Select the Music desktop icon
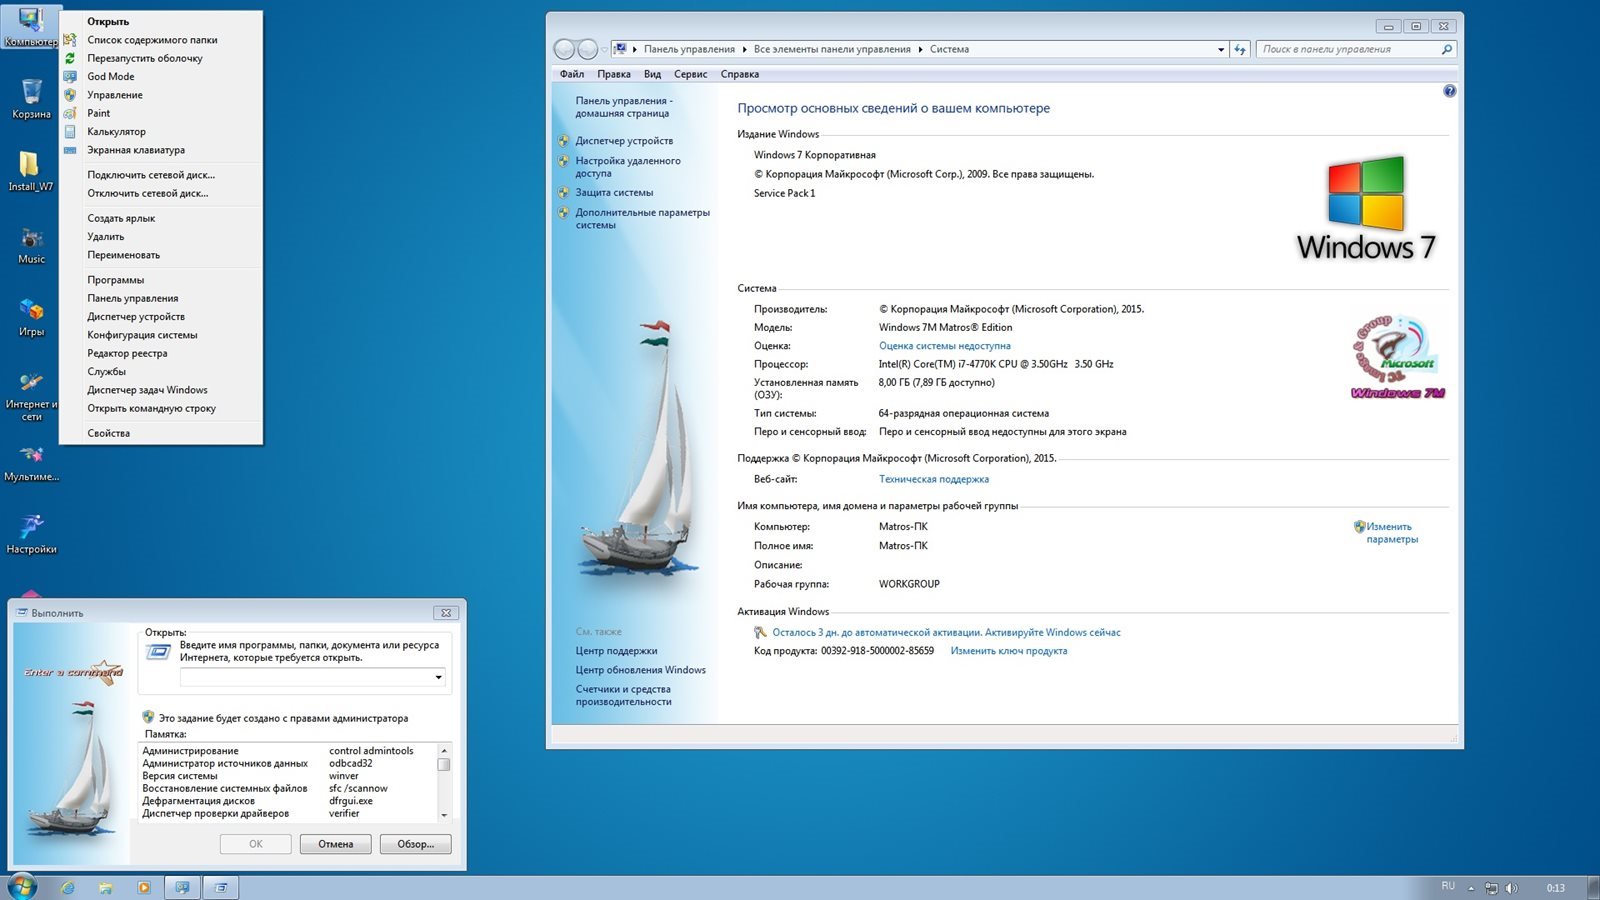 tap(31, 244)
